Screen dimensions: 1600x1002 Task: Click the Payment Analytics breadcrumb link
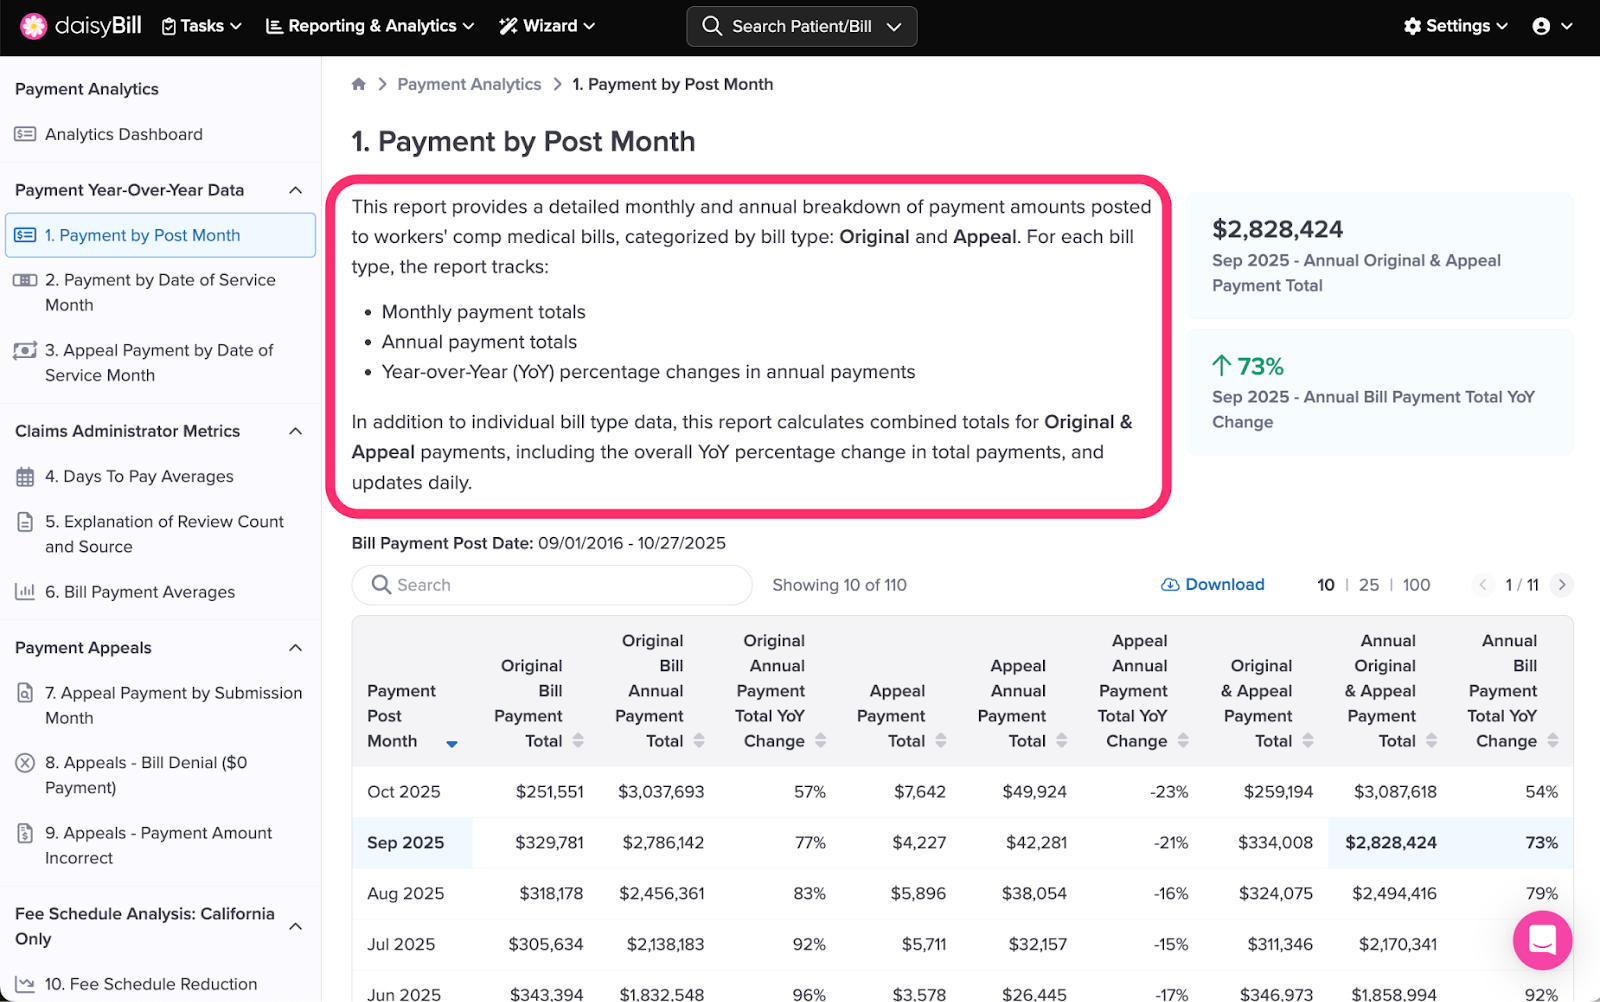[x=469, y=84]
